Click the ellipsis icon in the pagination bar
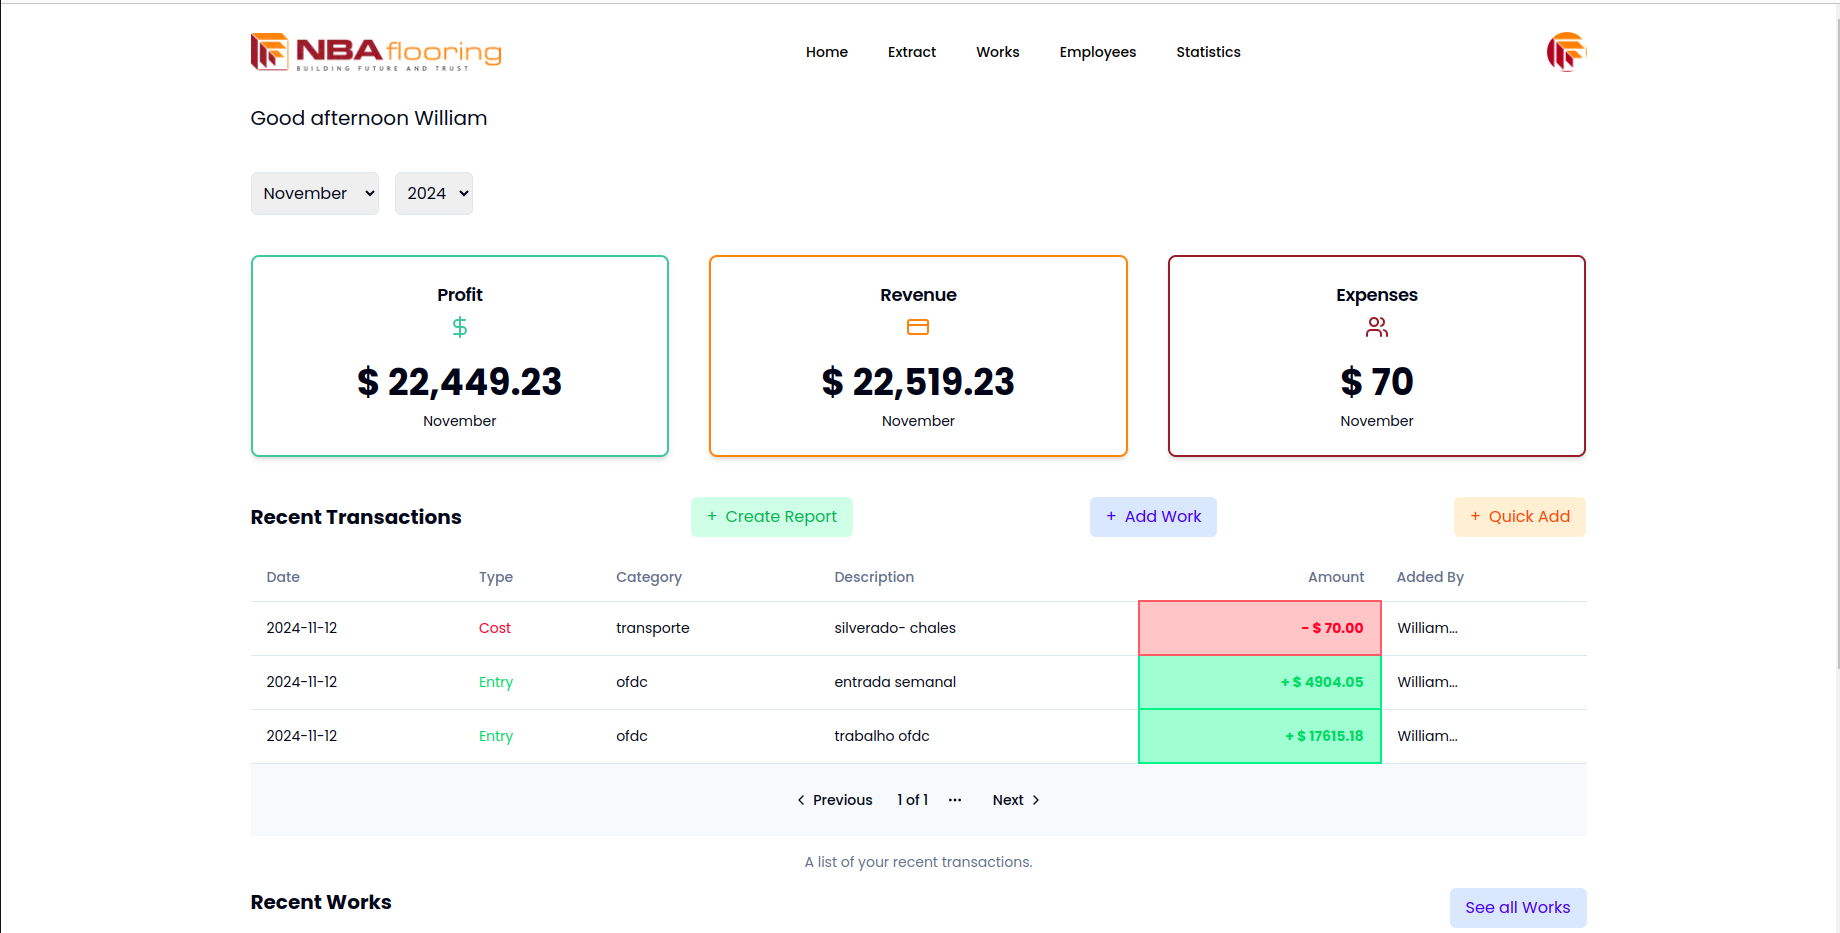 pyautogui.click(x=955, y=799)
